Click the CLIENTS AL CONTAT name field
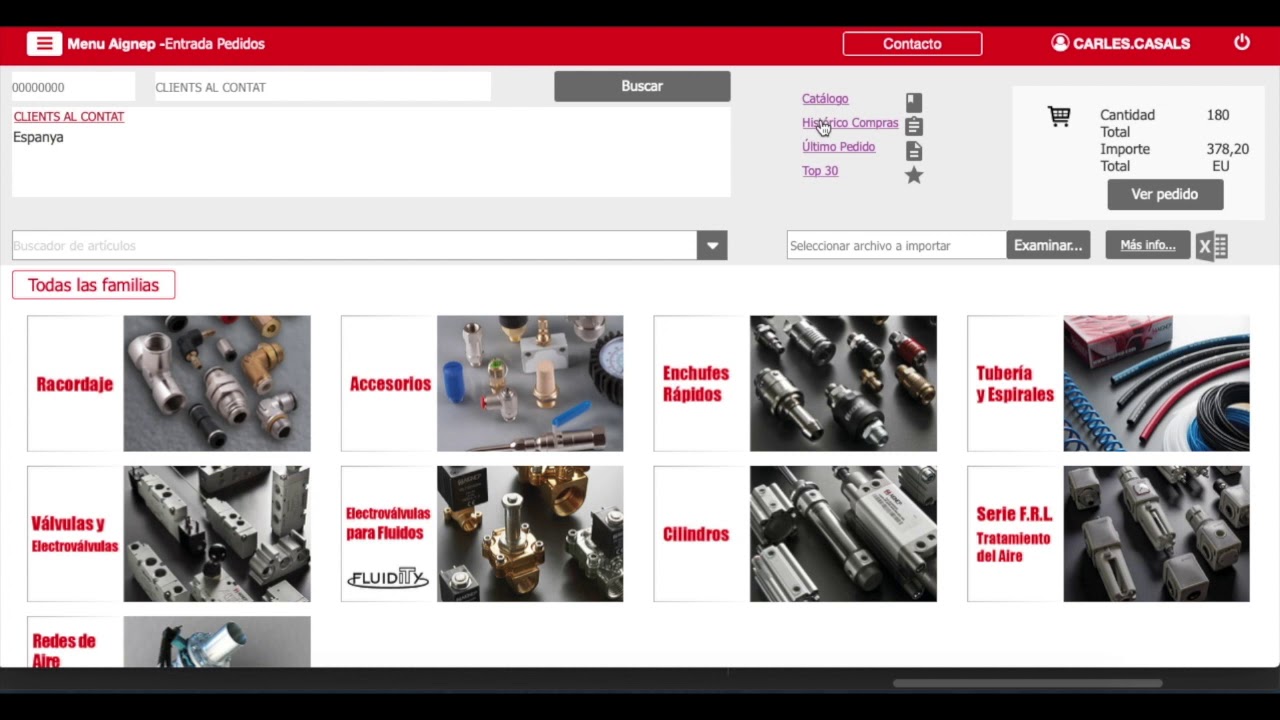 (x=322, y=87)
